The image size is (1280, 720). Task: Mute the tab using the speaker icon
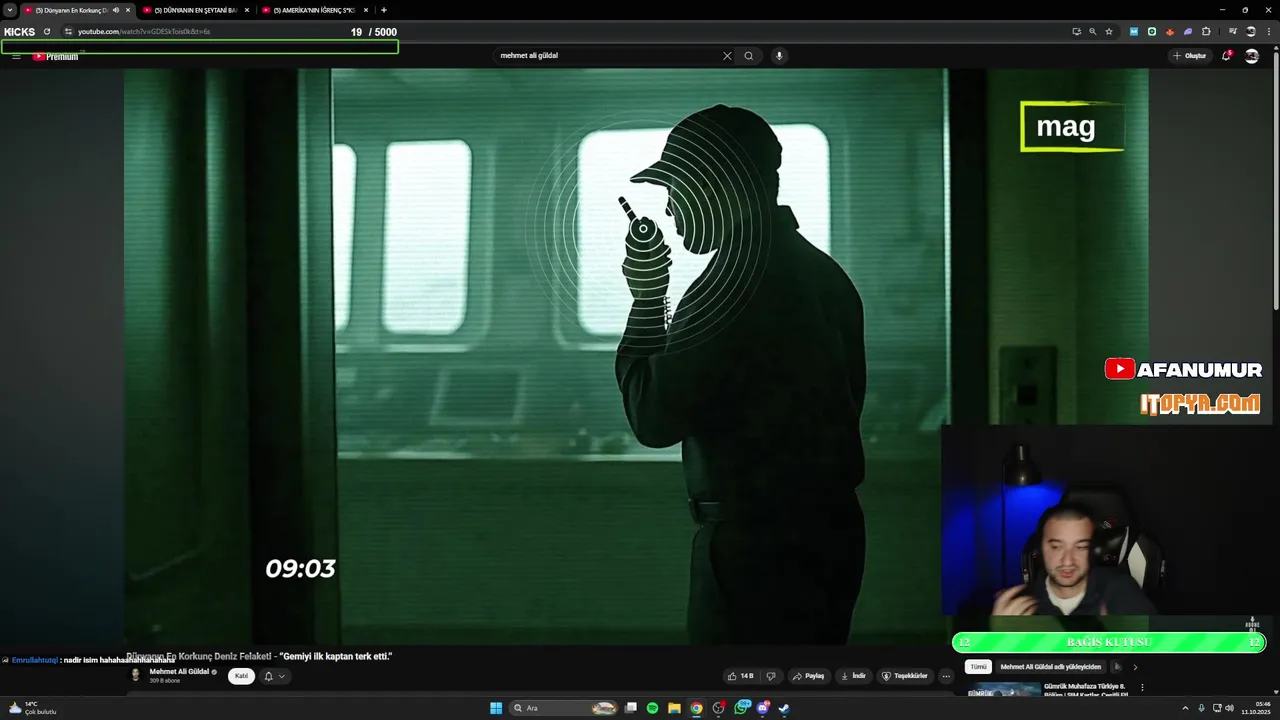tap(116, 10)
